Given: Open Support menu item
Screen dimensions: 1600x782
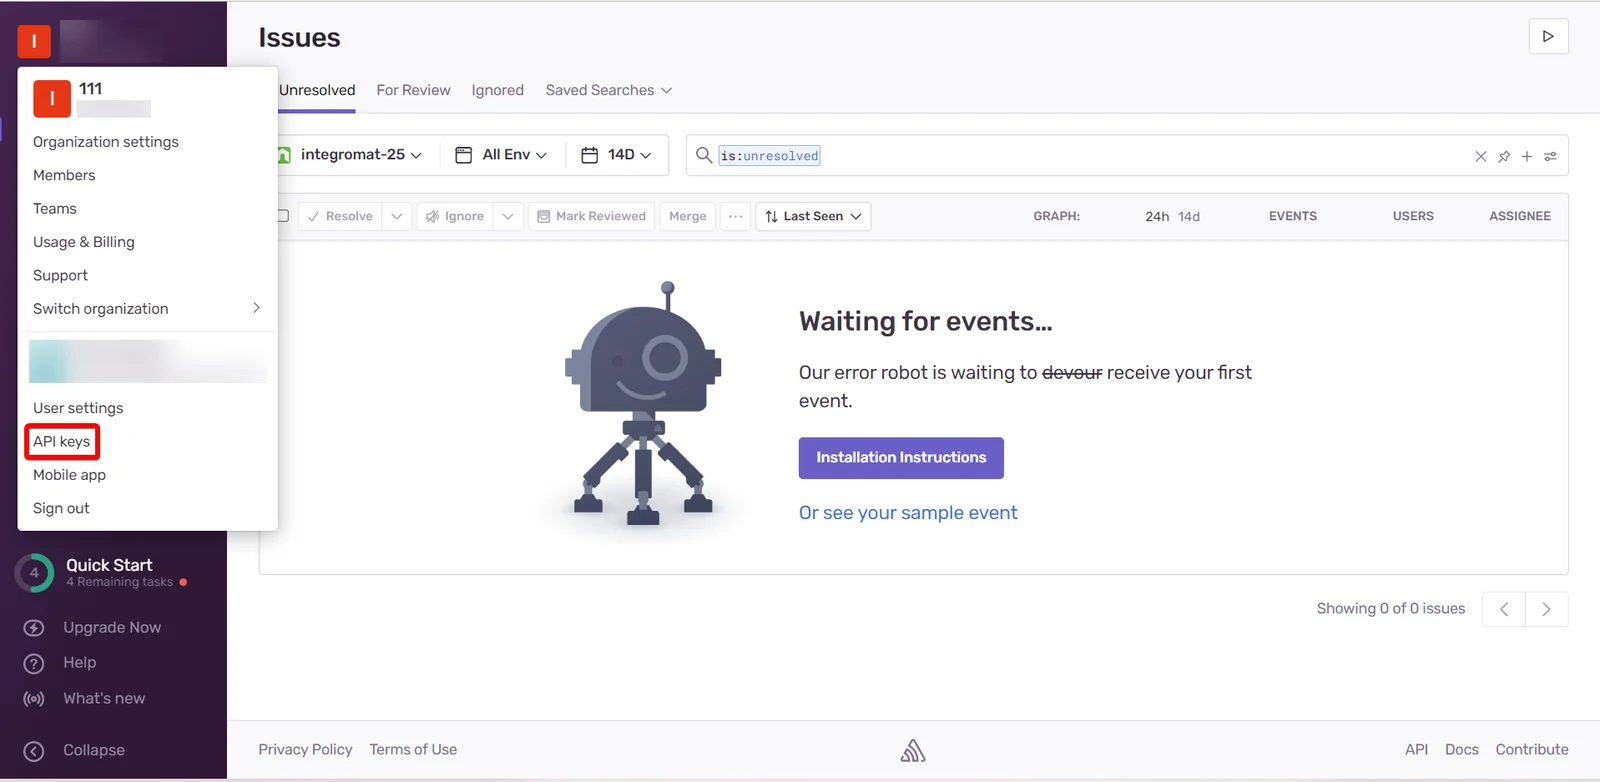Looking at the screenshot, I should click(60, 275).
